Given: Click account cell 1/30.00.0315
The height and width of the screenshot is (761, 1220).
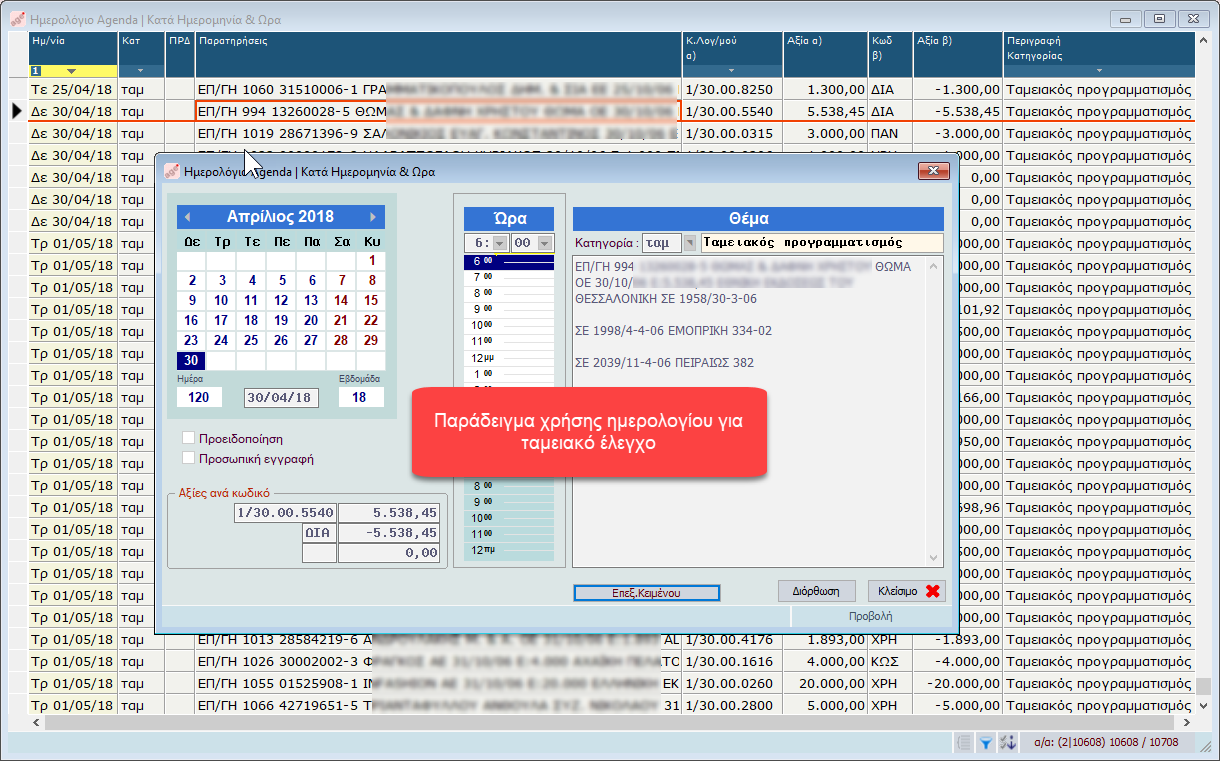Looking at the screenshot, I should click(731, 133).
